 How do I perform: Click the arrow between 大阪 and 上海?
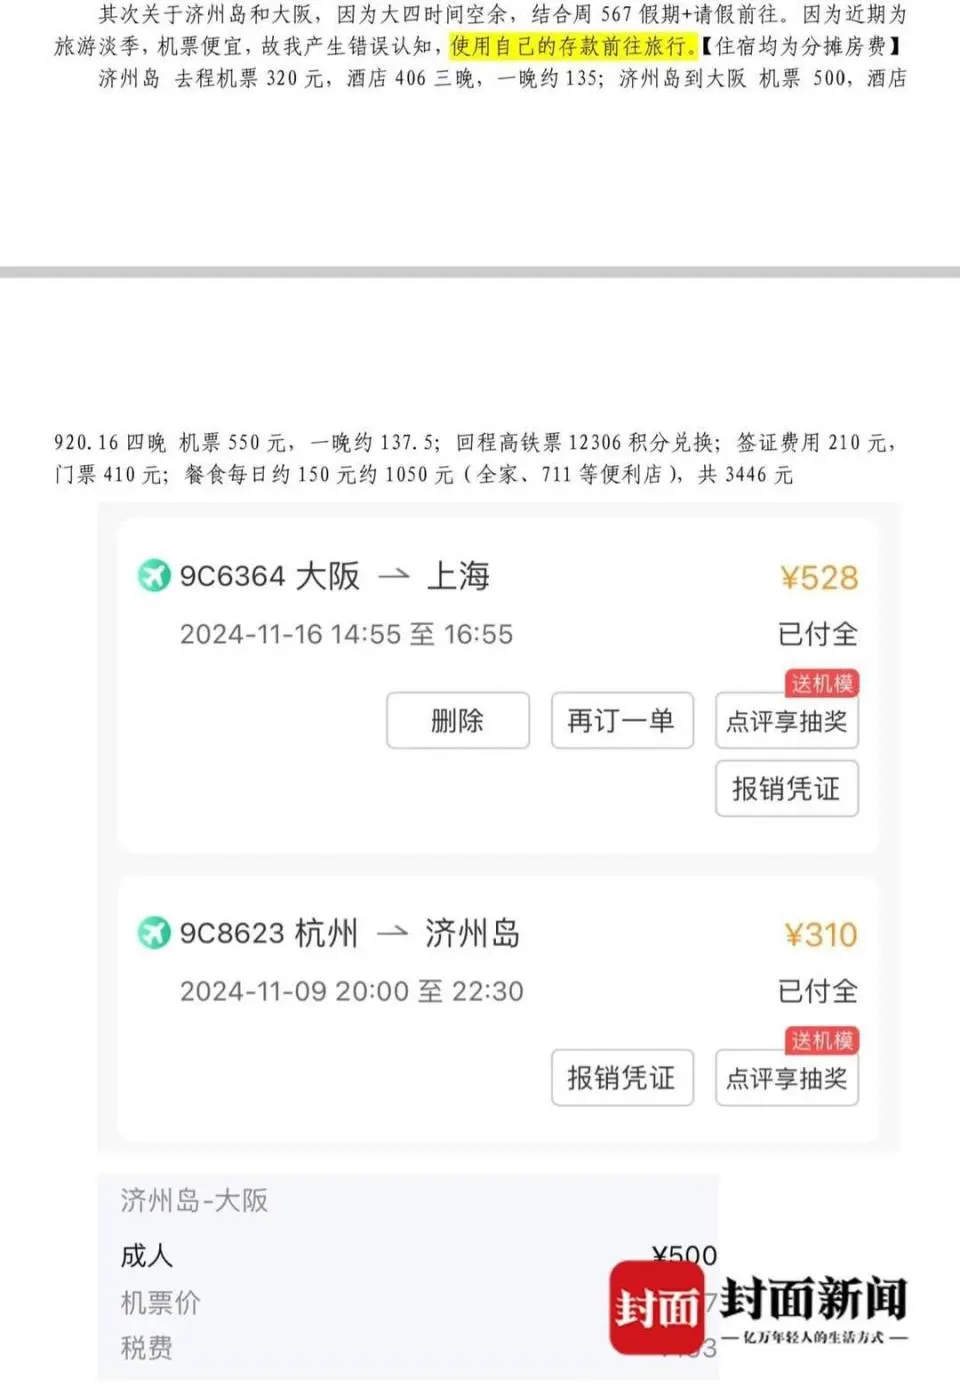coord(394,576)
